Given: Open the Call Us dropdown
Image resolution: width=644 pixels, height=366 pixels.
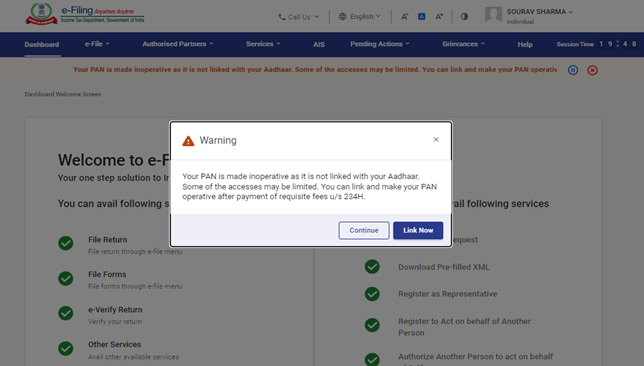Looking at the screenshot, I should coord(299,17).
